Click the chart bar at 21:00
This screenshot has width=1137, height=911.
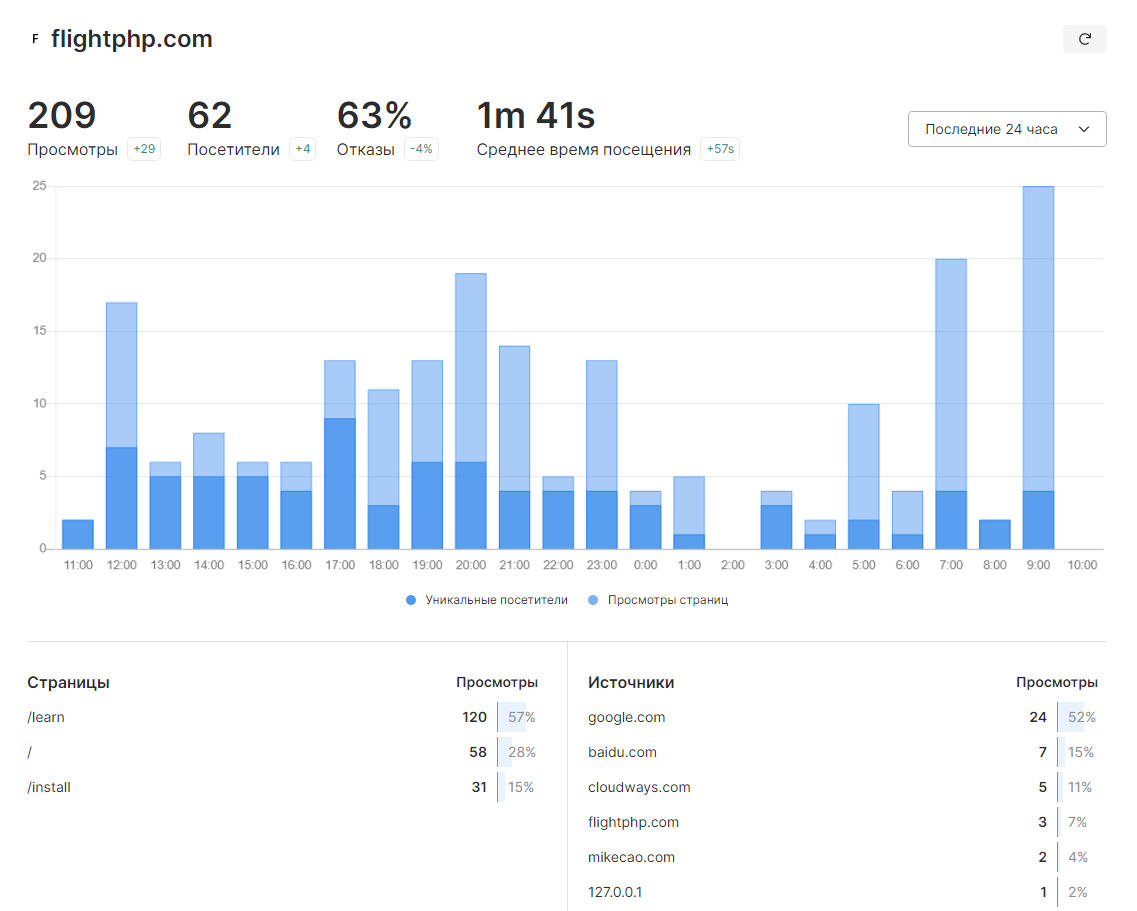pos(514,448)
